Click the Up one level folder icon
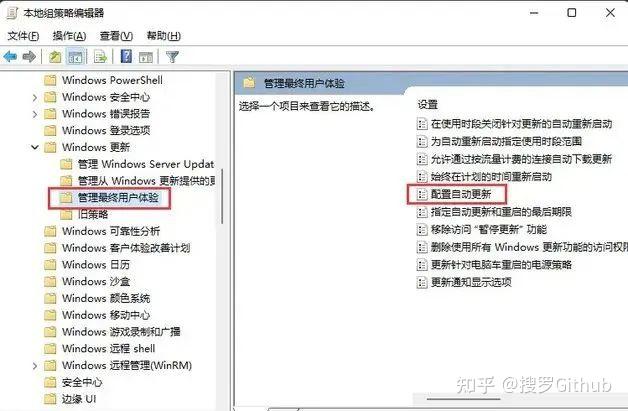This screenshot has width=628, height=411. pos(55,57)
